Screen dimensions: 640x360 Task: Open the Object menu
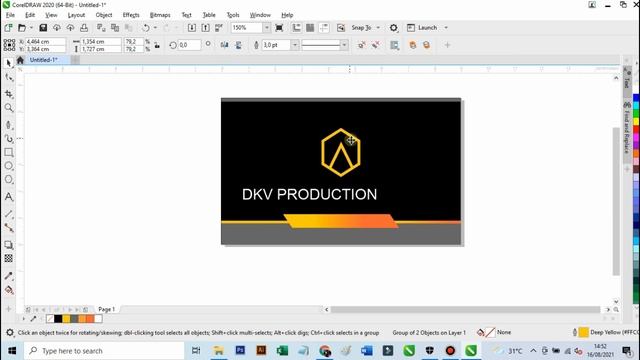click(104, 15)
